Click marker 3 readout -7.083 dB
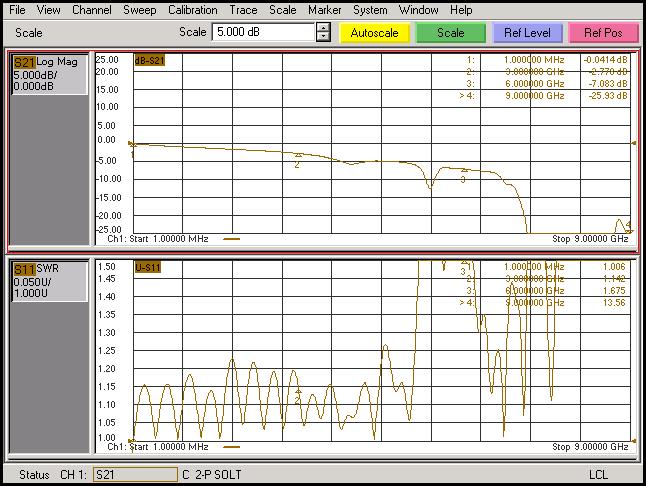This screenshot has width=646, height=486. pyautogui.click(x=608, y=84)
